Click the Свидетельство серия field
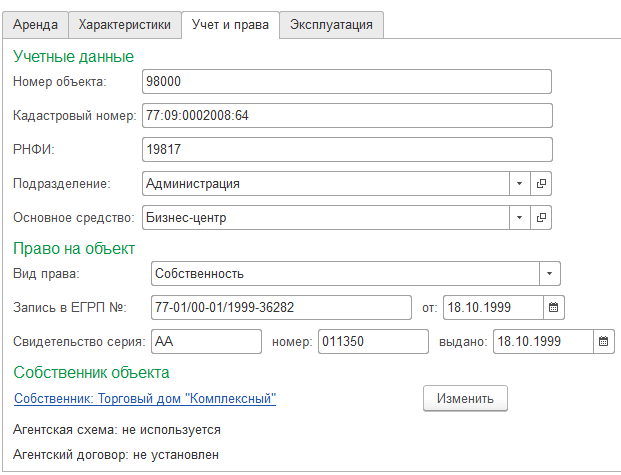 tap(206, 341)
